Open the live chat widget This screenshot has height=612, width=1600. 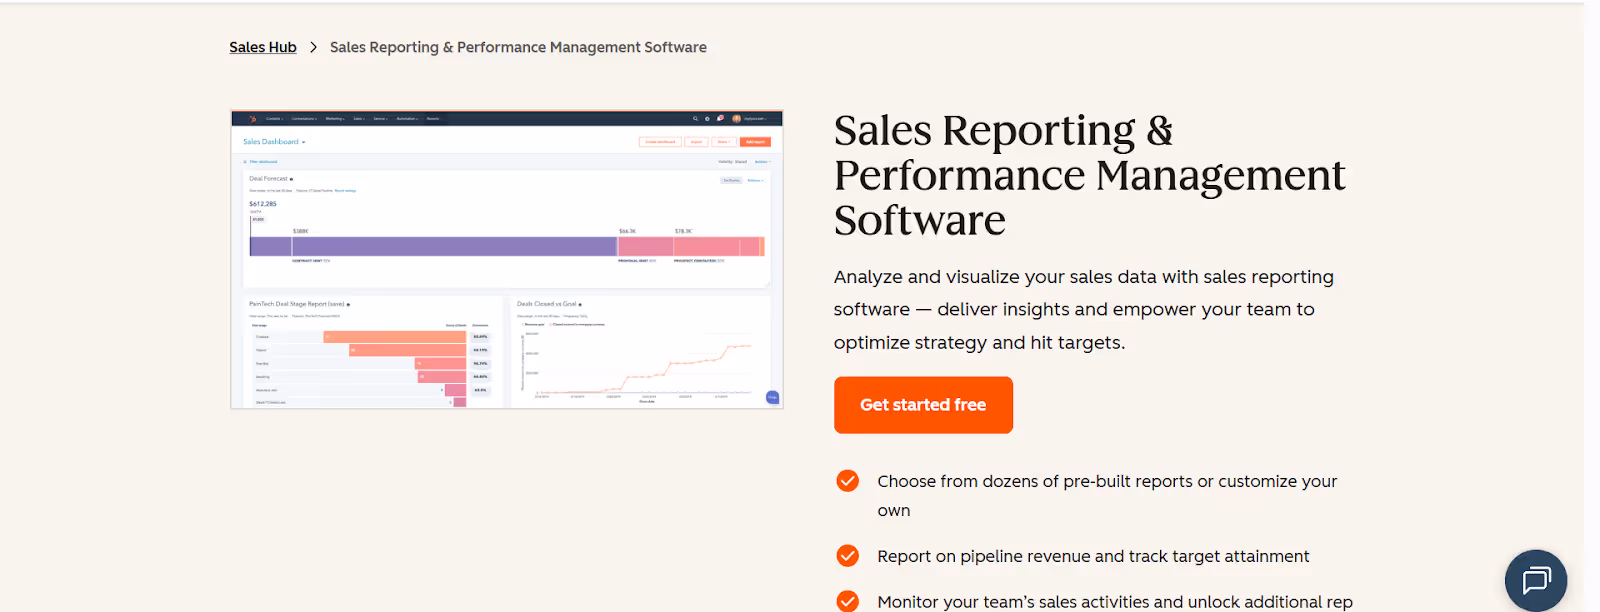pyautogui.click(x=1535, y=581)
